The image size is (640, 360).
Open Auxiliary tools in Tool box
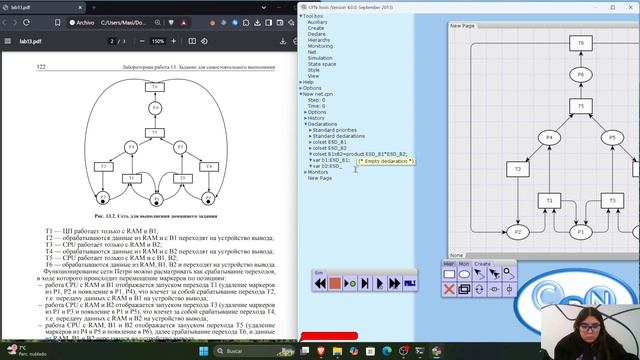[x=318, y=22]
